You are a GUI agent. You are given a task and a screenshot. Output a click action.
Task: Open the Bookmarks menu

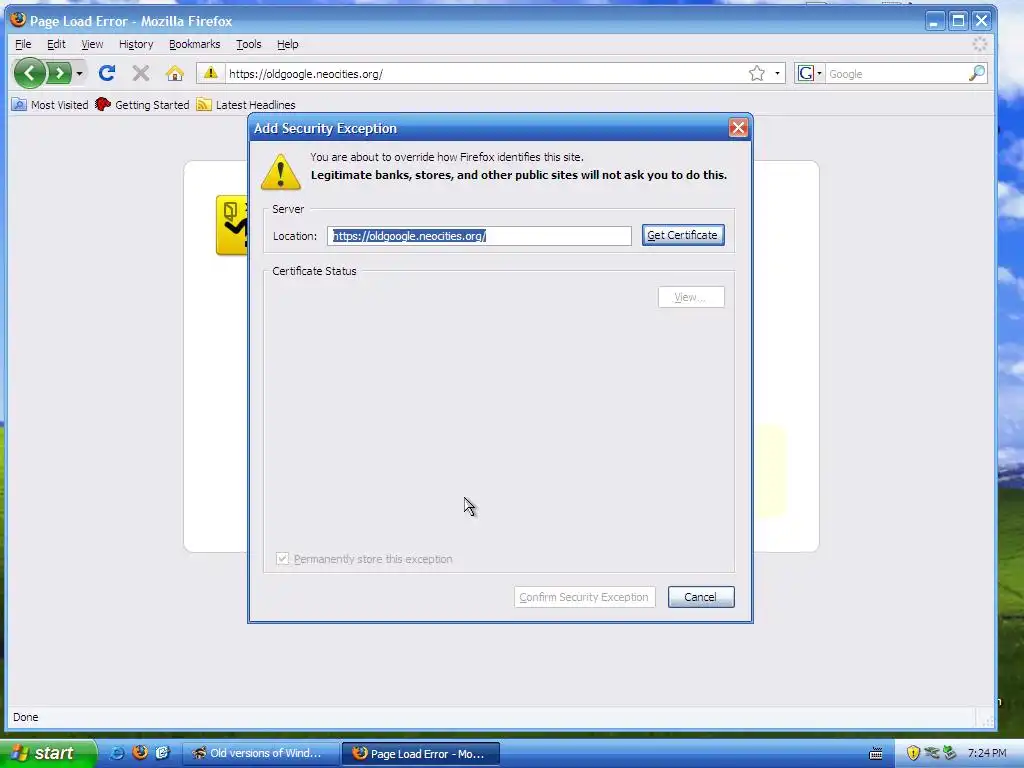[195, 44]
